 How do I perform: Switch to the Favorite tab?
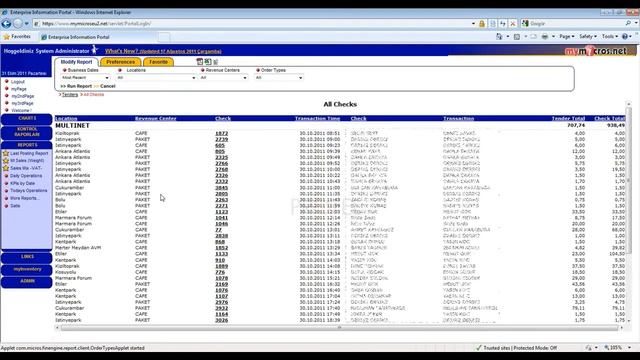tap(158, 62)
